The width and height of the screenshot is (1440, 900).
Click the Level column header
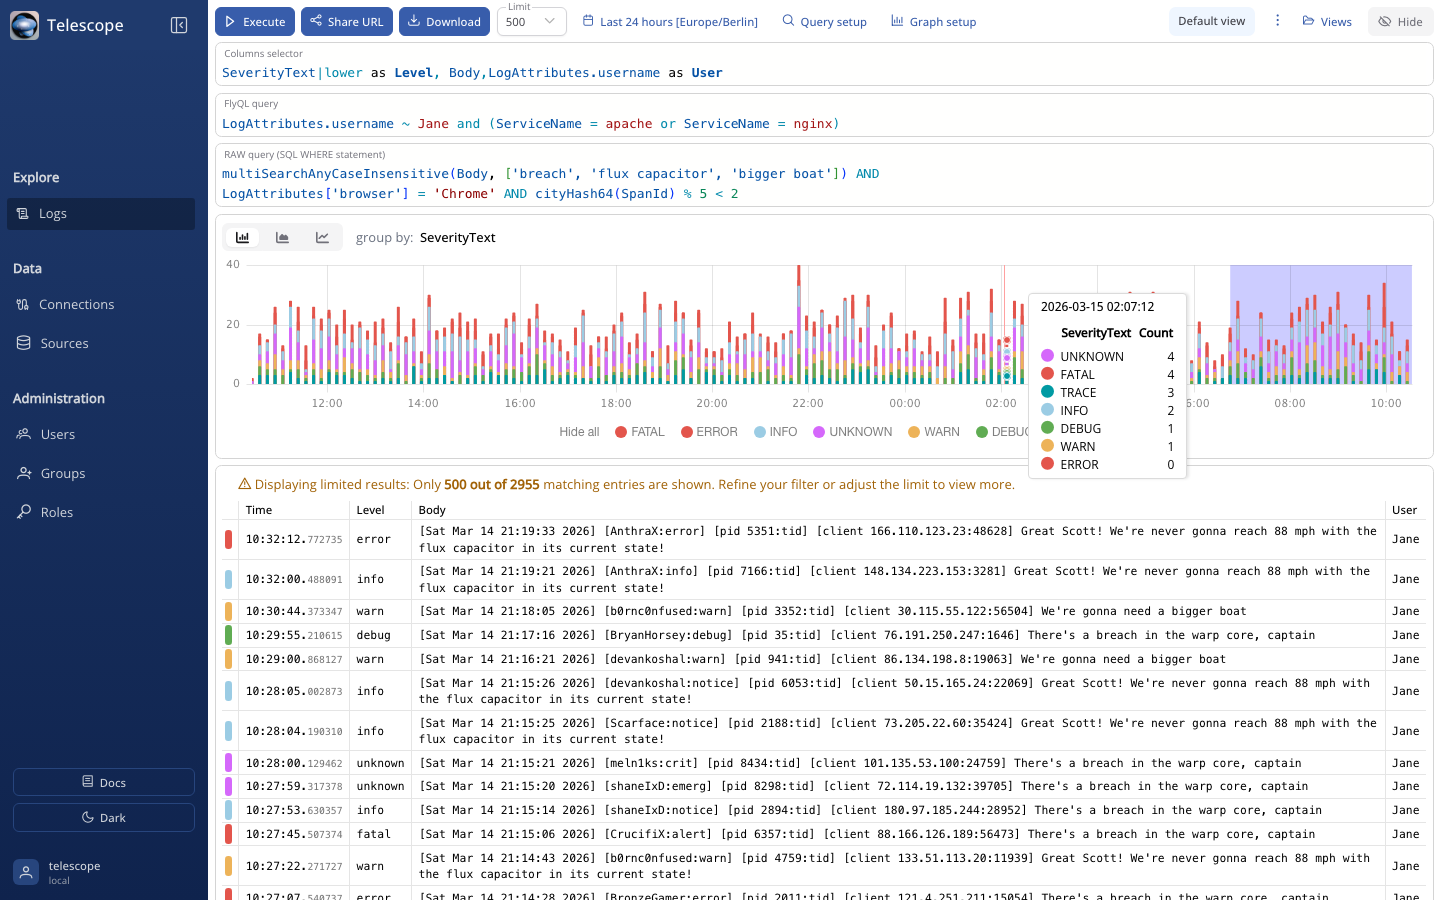pos(370,510)
